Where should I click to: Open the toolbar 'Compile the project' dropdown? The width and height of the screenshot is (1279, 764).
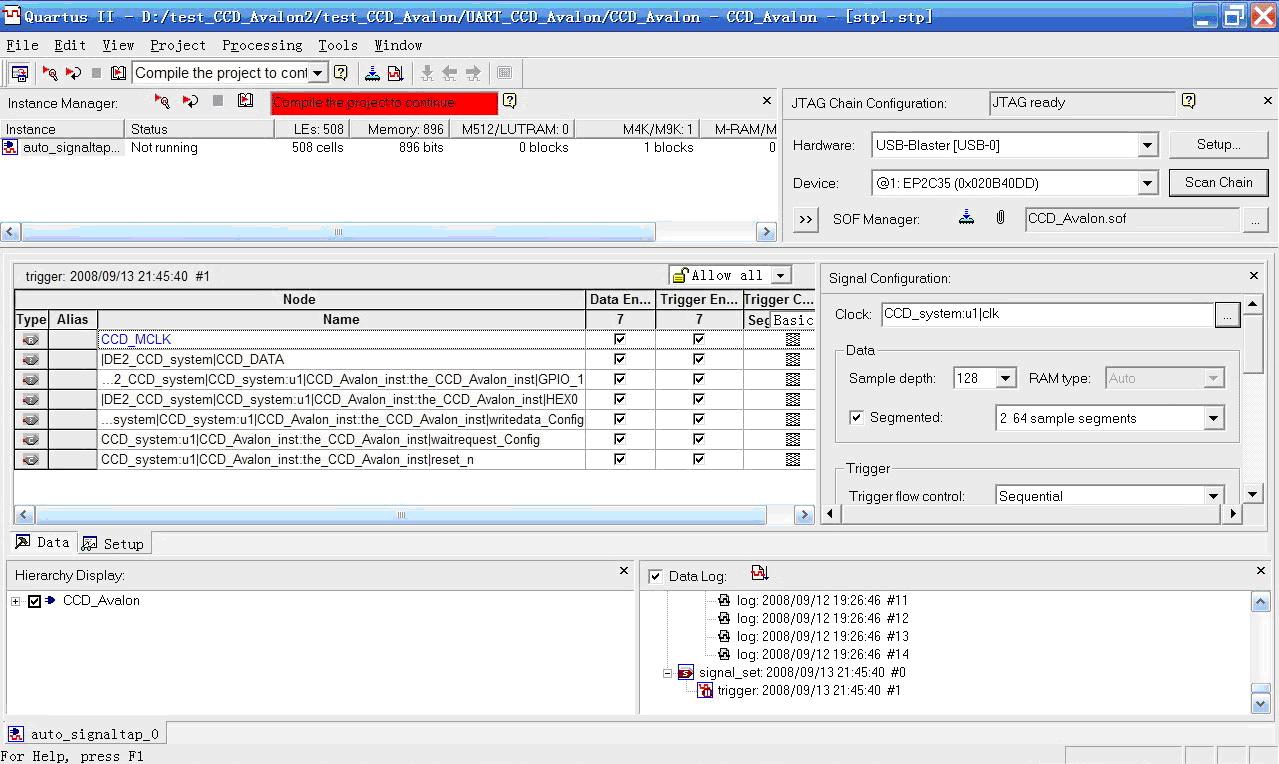[317, 73]
